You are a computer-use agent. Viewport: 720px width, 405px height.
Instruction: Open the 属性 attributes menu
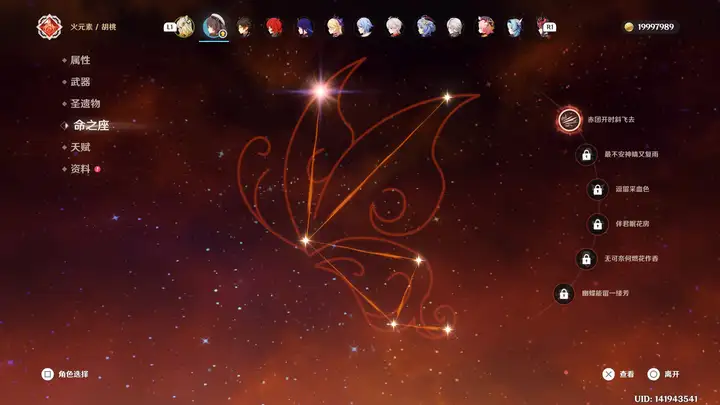[x=80, y=60]
